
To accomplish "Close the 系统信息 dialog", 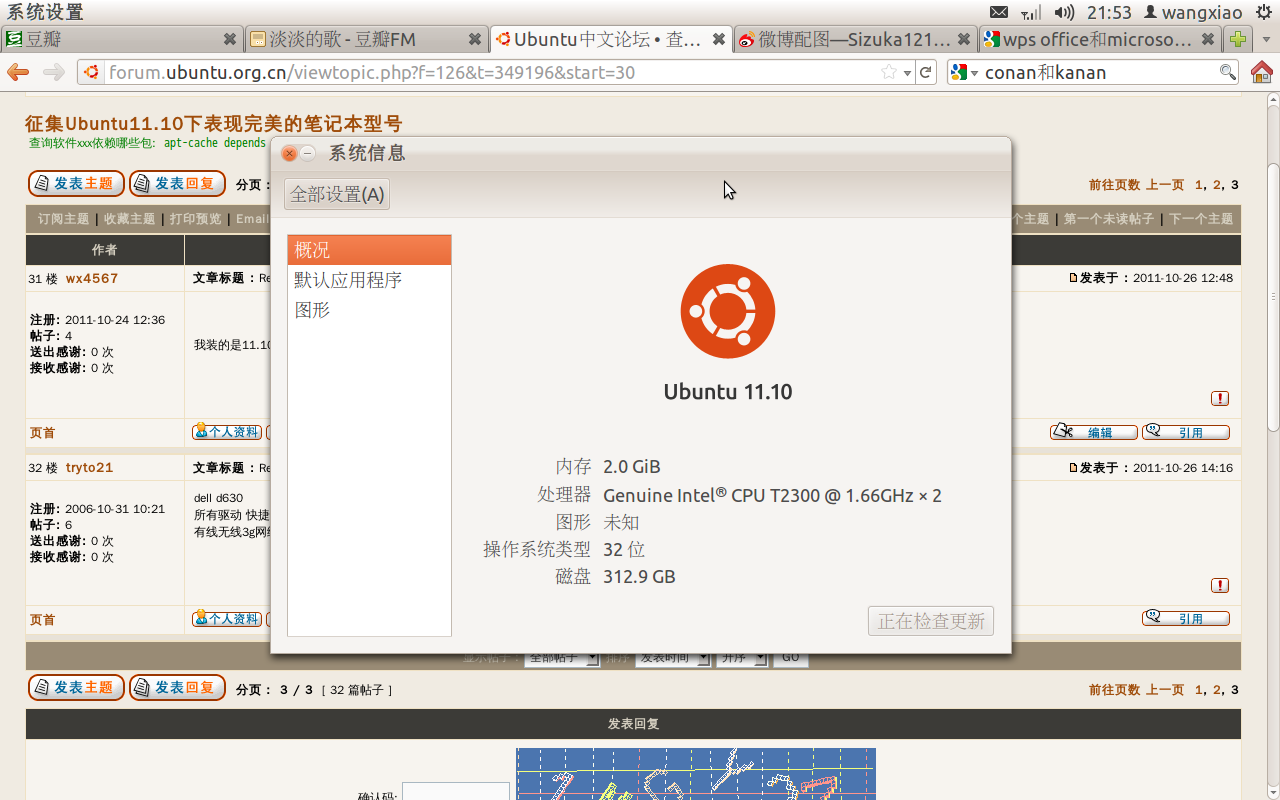I will pos(289,153).
